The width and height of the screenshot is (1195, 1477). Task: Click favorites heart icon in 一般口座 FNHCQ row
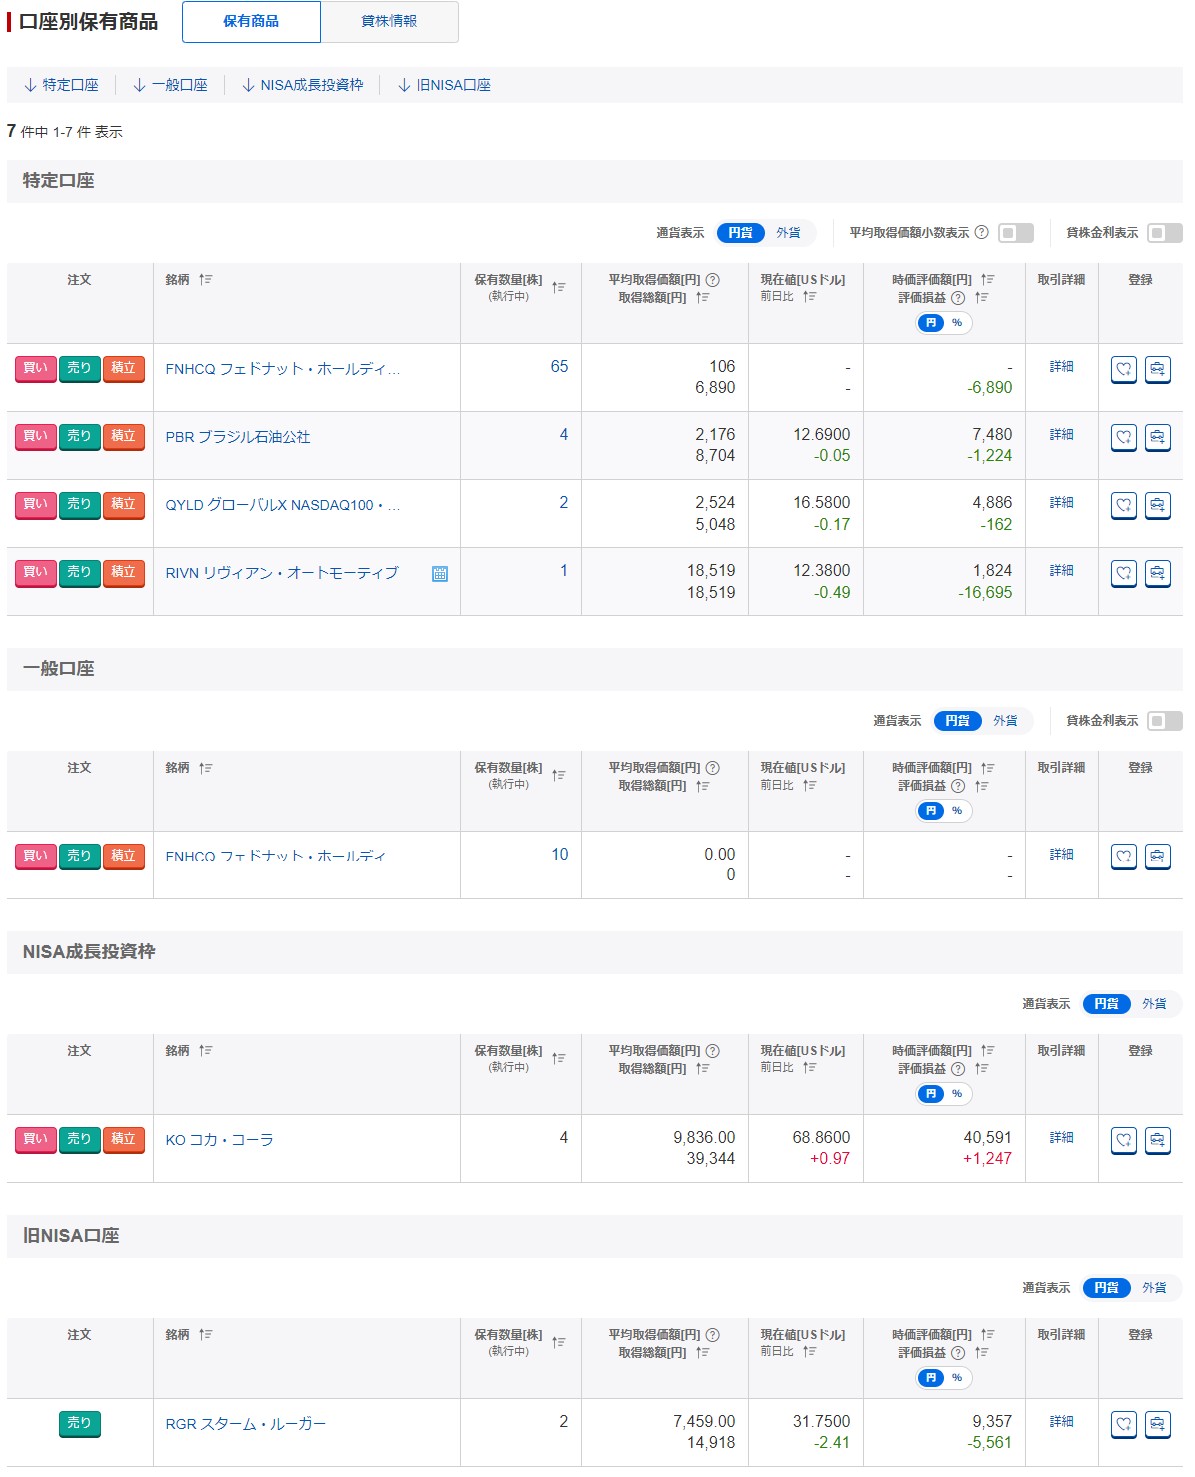tap(1124, 857)
